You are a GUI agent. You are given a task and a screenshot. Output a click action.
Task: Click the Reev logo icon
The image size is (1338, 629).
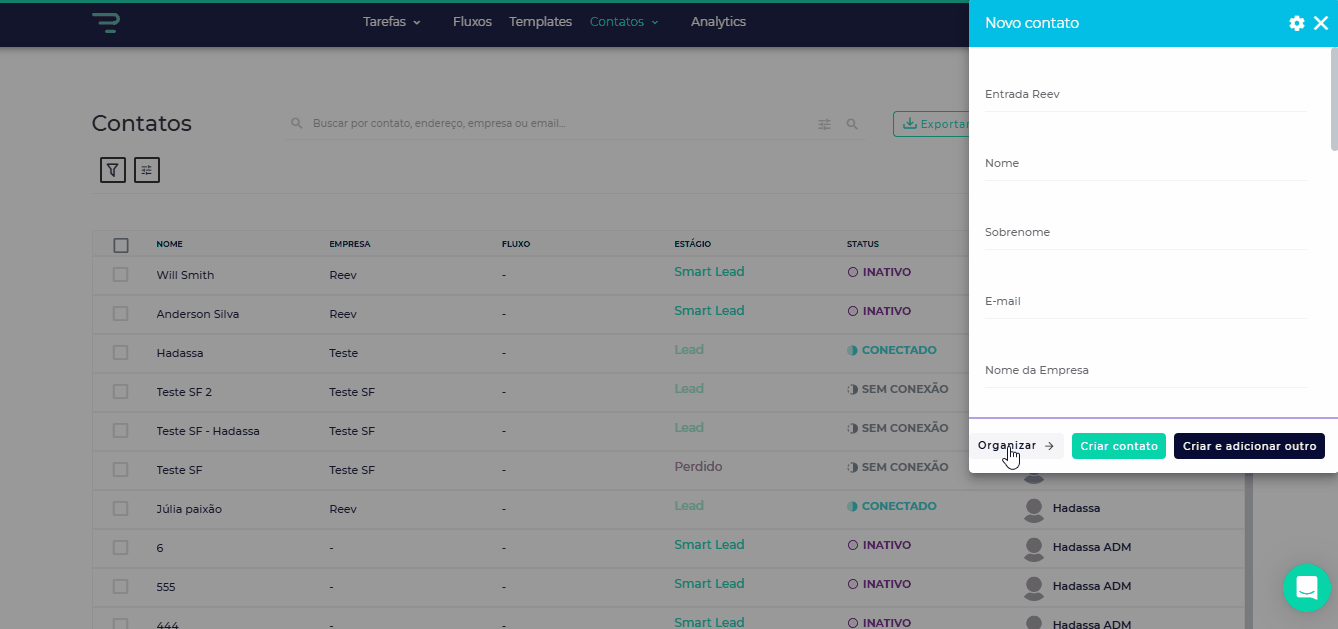(106, 22)
